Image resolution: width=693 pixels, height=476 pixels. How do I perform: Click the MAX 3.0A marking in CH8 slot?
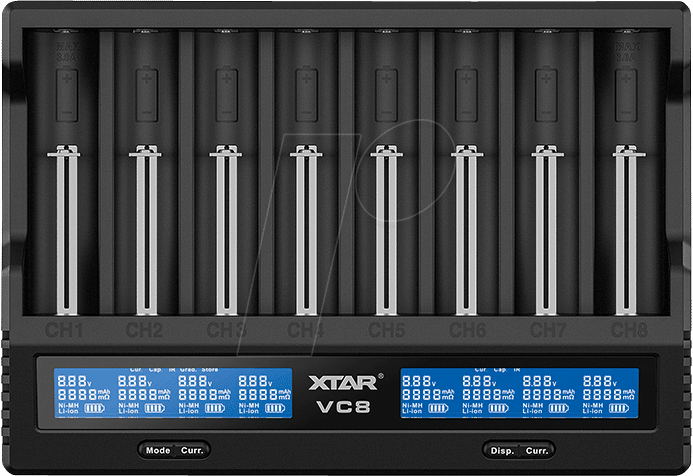pos(627,52)
